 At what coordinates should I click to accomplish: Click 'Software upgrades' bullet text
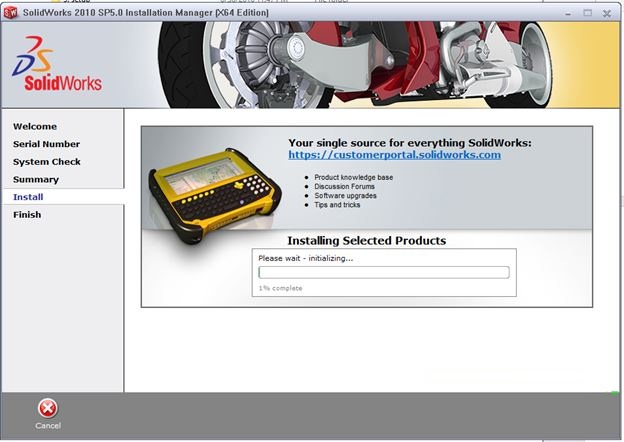[x=345, y=196]
